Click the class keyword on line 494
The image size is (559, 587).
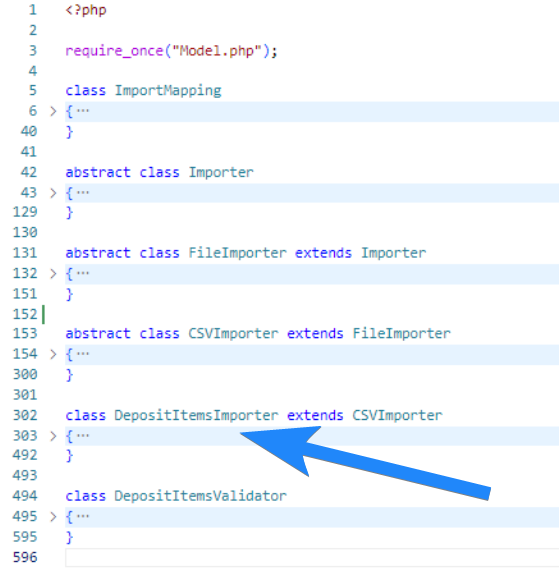86,496
